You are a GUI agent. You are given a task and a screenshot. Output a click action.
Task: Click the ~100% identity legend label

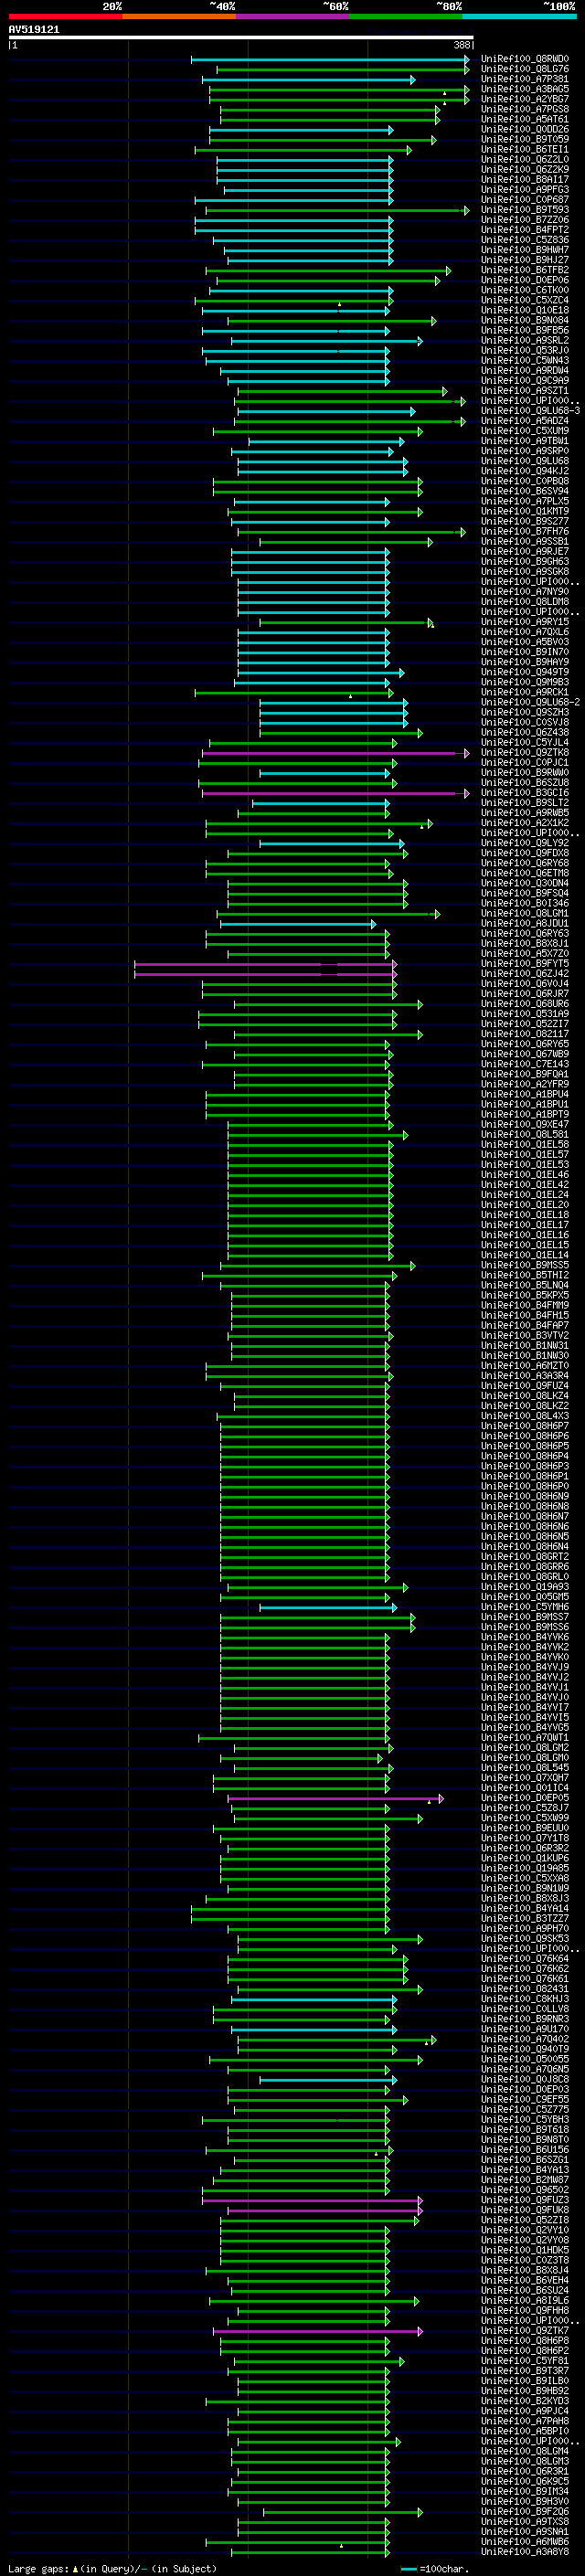click(559, 6)
